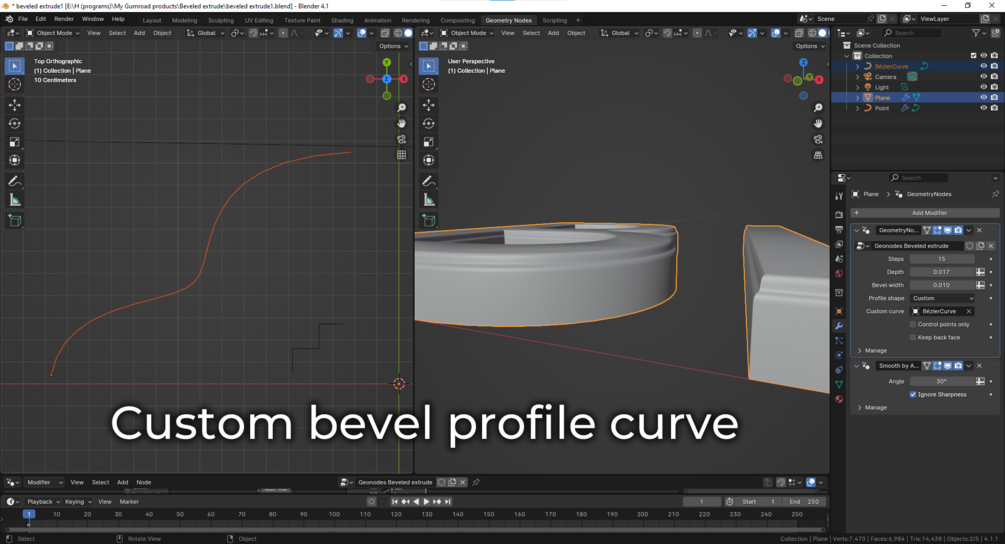Select the Annotate tool in right viewport
The width and height of the screenshot is (1005, 544).
(x=429, y=181)
